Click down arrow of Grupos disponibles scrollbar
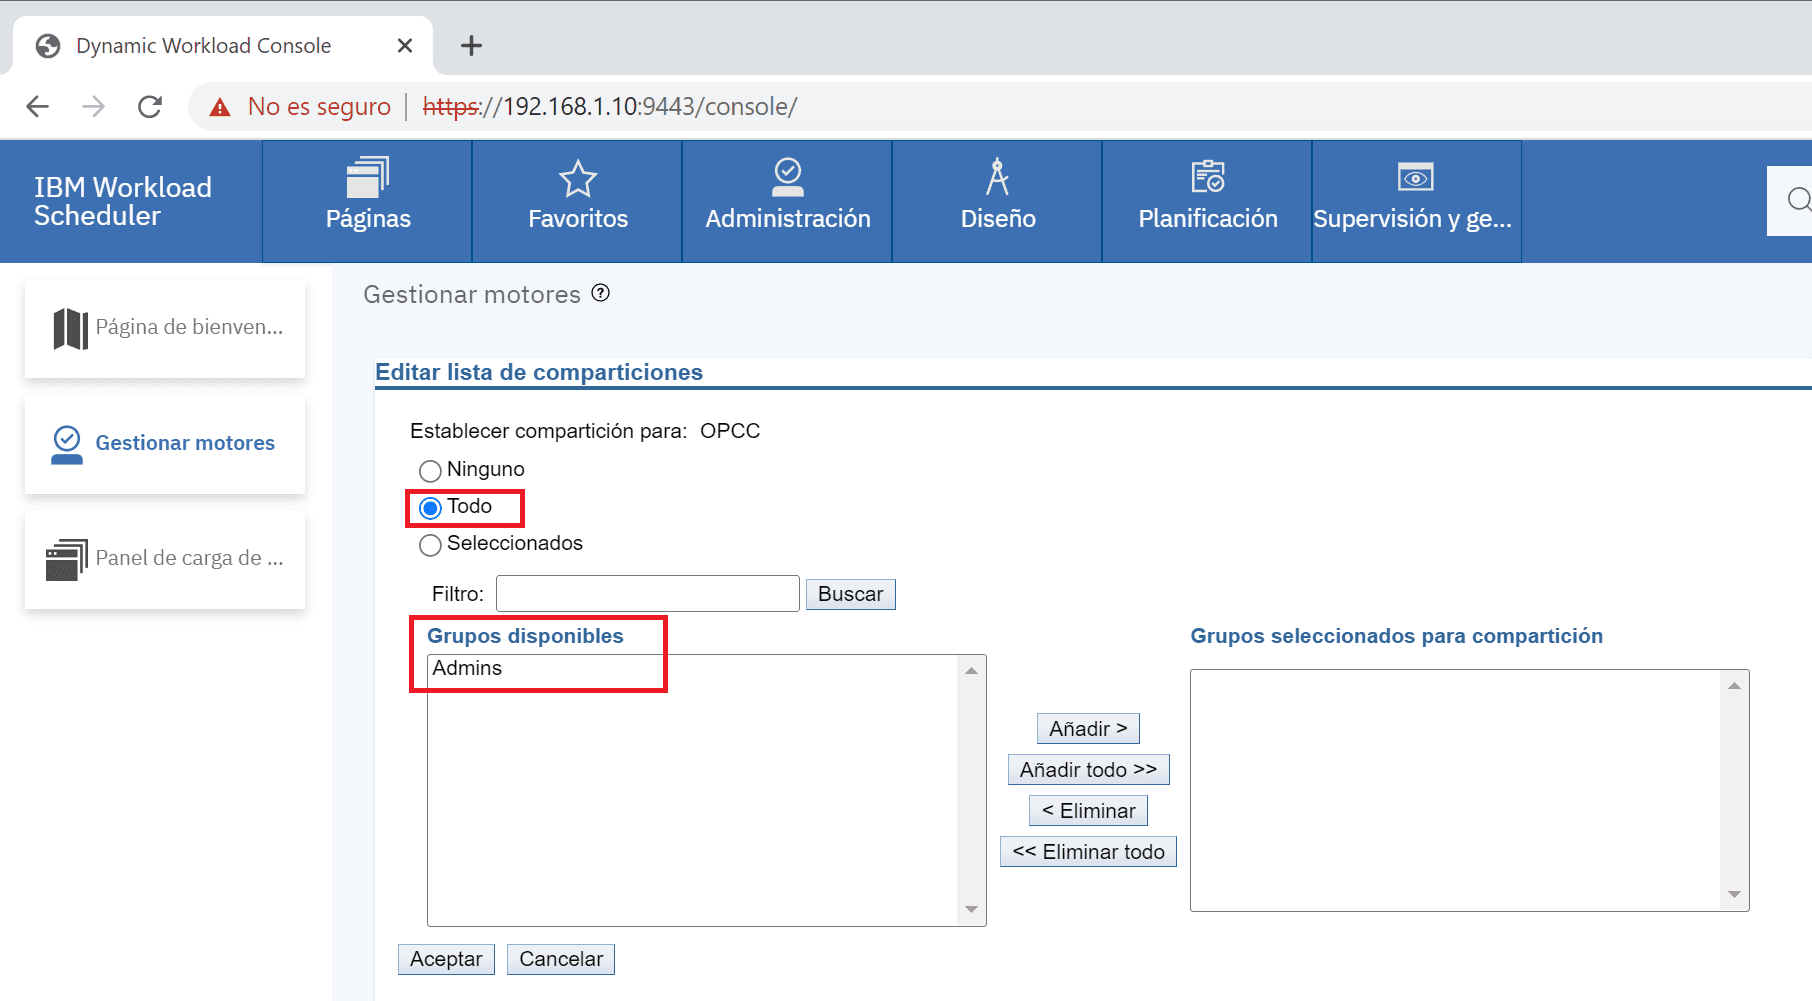 (971, 909)
